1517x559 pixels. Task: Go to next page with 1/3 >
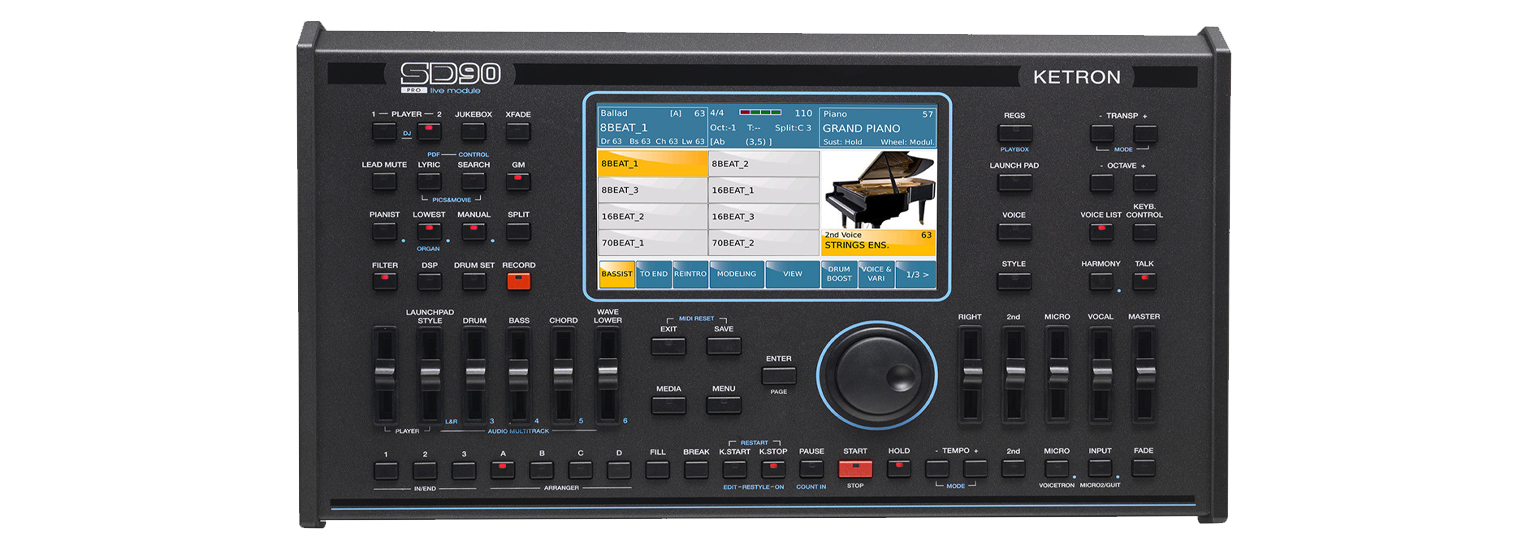pos(915,274)
